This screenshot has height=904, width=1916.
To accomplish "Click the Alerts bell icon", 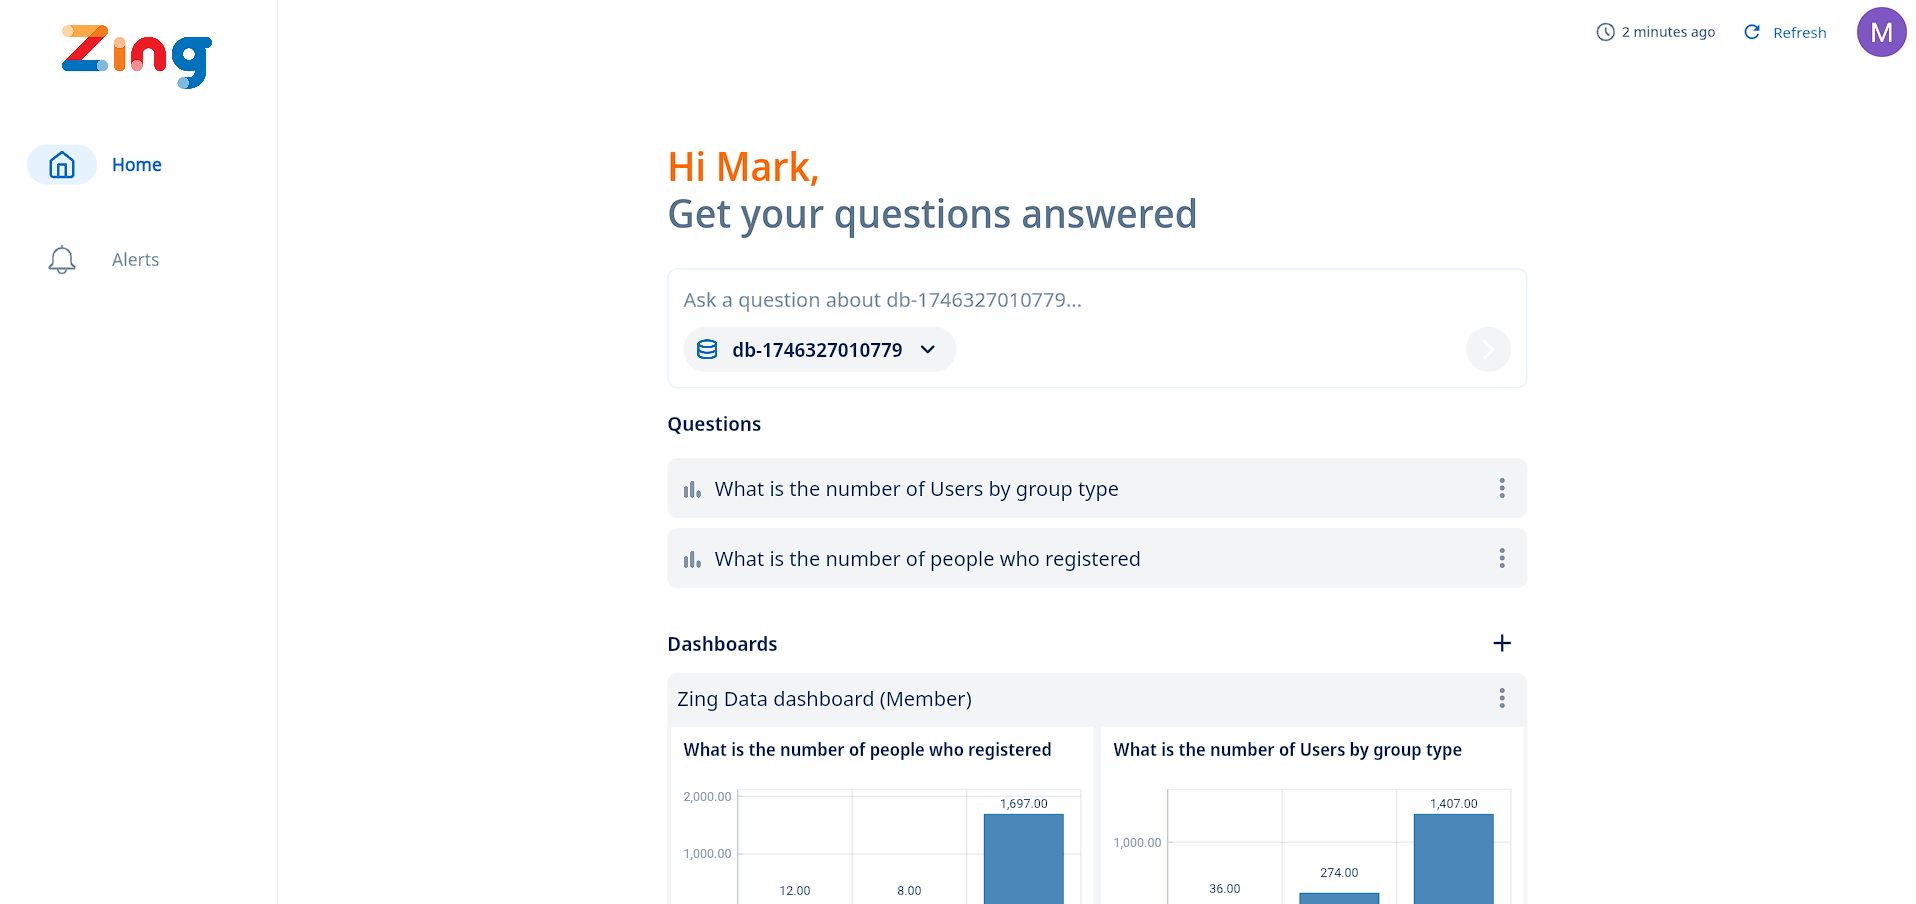I will 62,260.
